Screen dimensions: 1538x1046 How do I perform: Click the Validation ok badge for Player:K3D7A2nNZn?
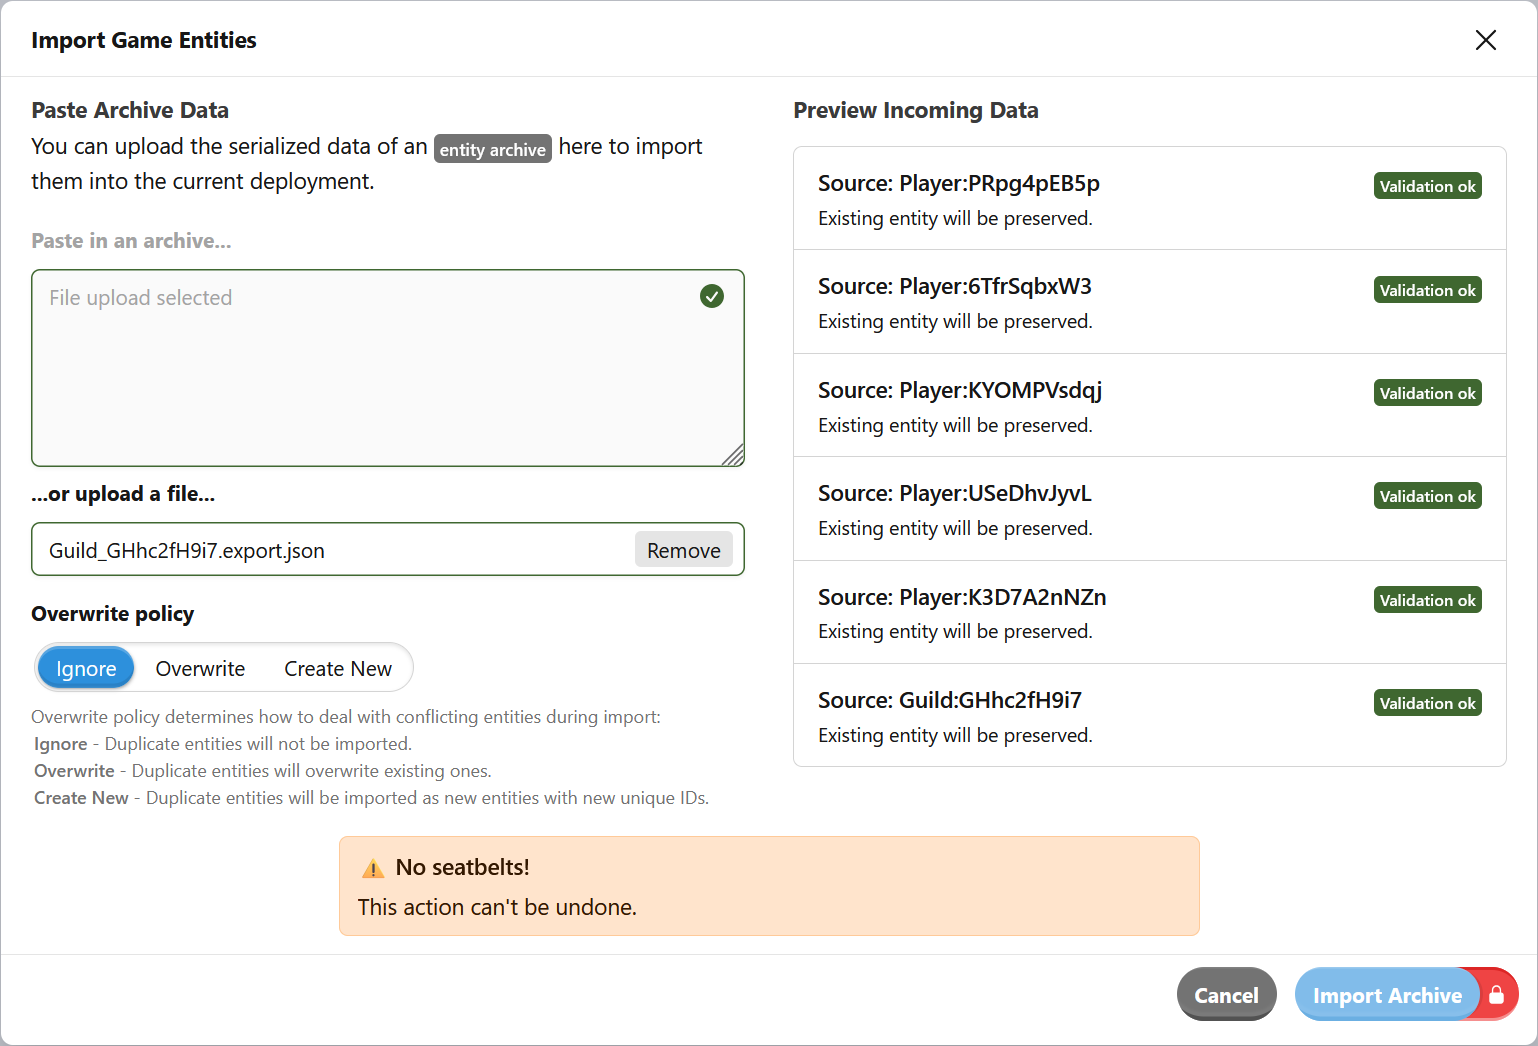pyautogui.click(x=1427, y=599)
